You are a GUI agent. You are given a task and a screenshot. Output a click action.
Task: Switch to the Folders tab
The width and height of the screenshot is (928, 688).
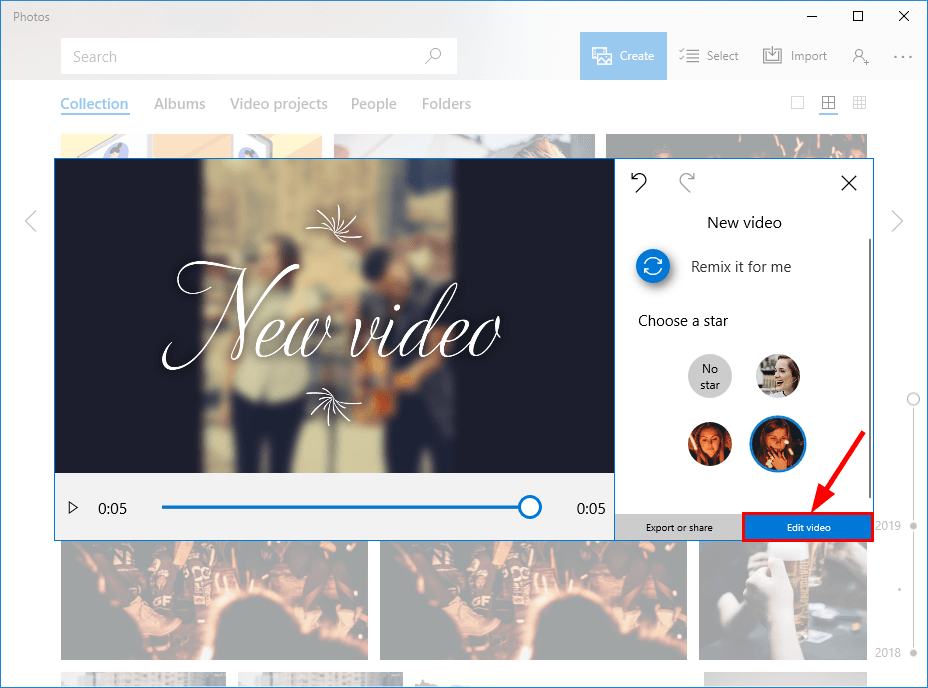446,104
